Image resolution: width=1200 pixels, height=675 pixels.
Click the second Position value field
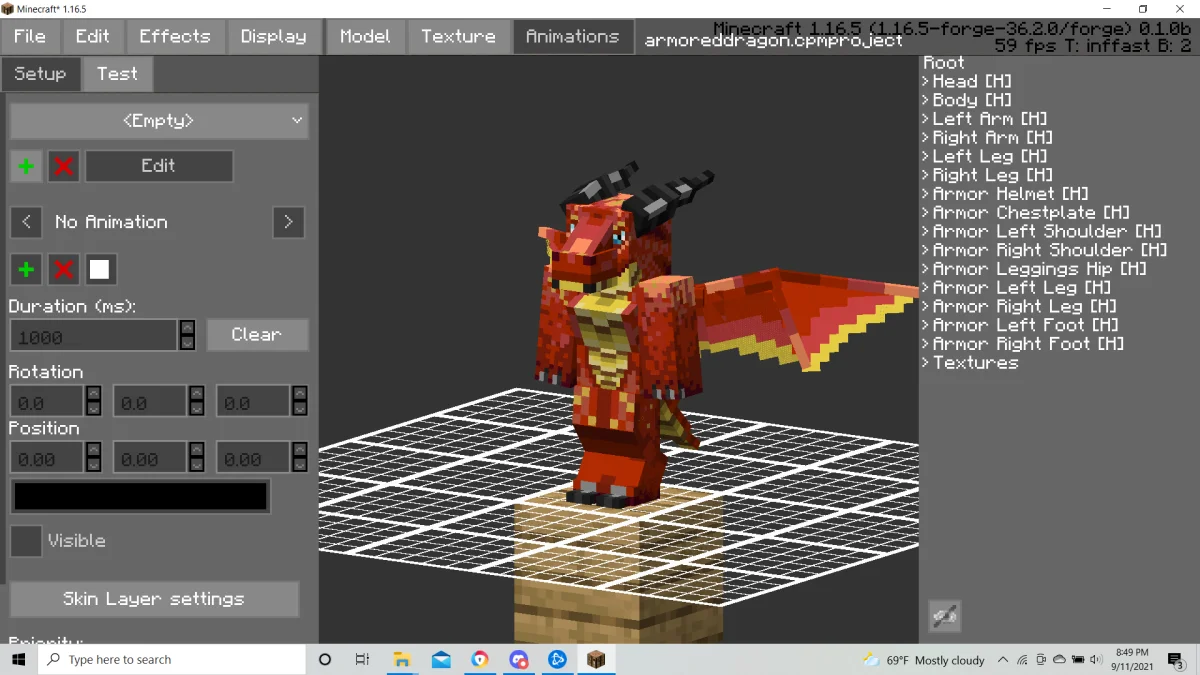click(150, 458)
